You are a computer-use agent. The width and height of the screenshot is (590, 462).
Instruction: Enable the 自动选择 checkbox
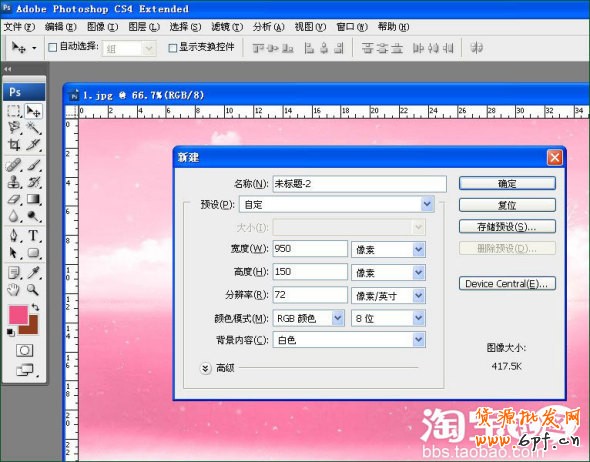(x=53, y=47)
